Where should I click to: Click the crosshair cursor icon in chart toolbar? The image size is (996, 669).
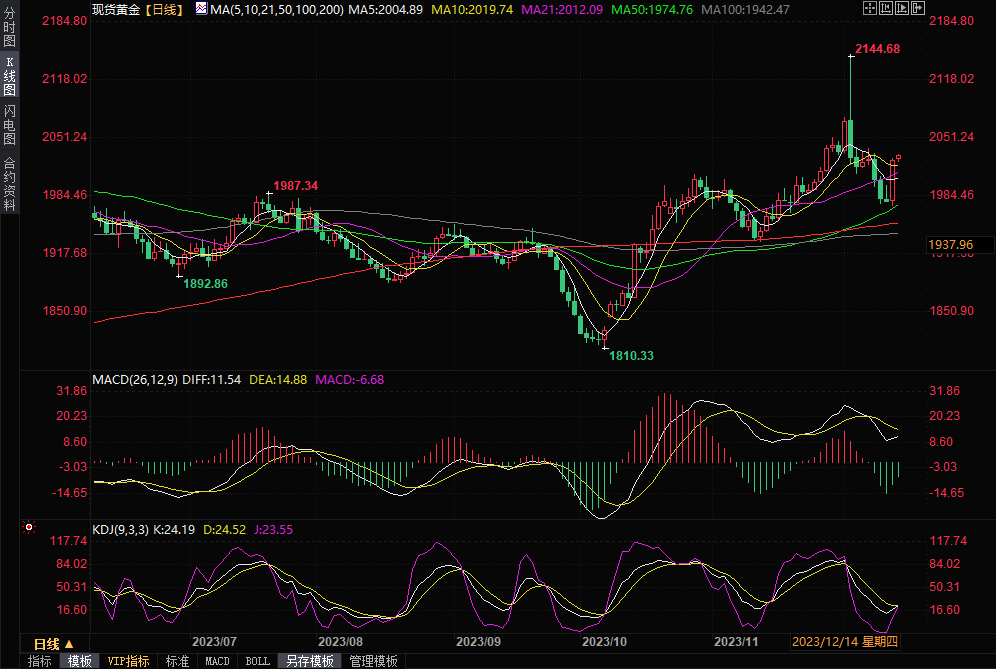(869, 9)
